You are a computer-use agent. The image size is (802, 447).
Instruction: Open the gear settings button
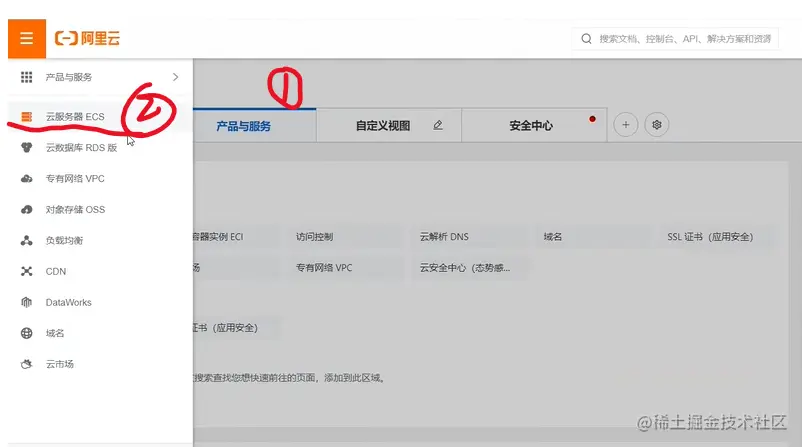657,125
